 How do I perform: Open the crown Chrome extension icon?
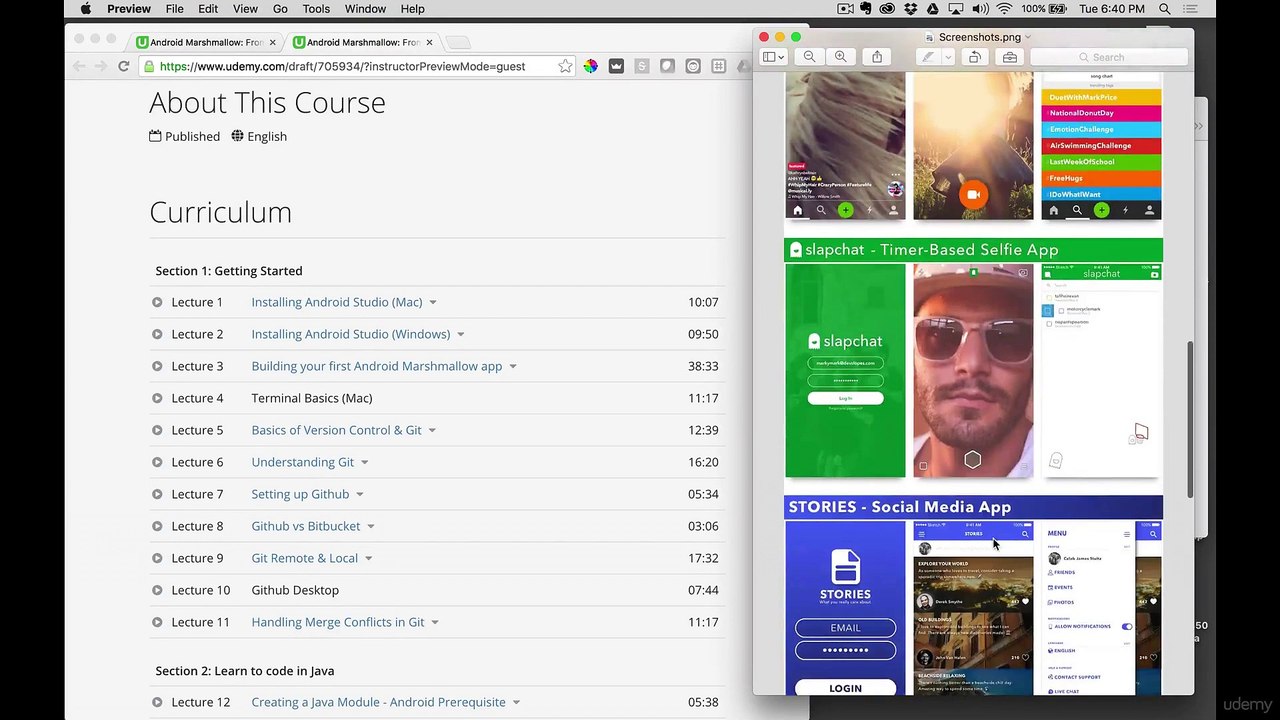[x=616, y=66]
